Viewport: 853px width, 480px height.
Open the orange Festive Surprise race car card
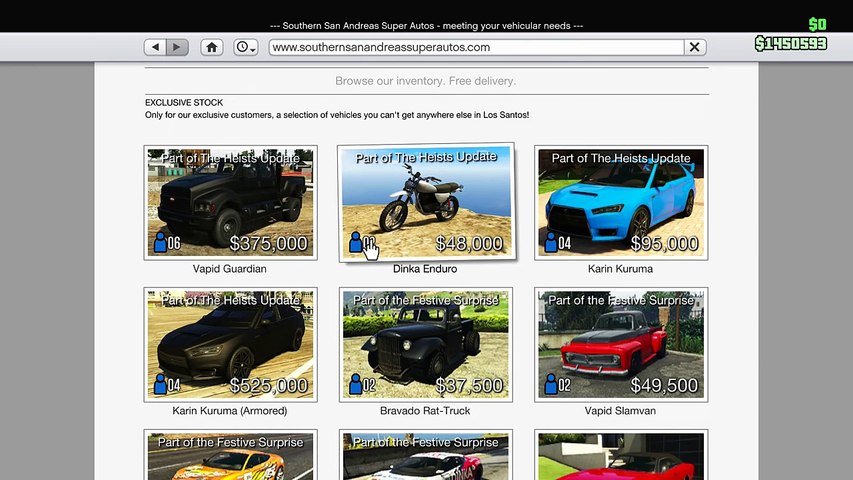point(231,455)
